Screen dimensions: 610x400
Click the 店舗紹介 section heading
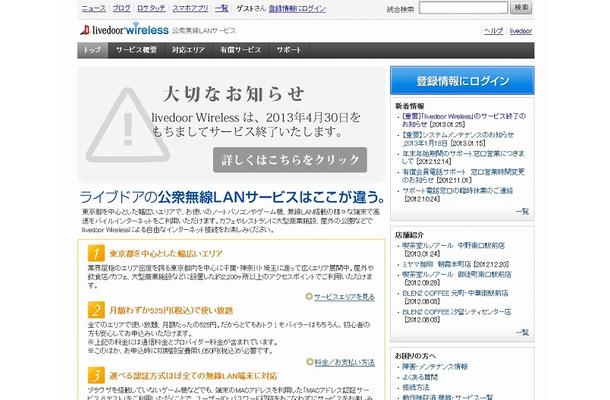pyautogui.click(x=410, y=235)
